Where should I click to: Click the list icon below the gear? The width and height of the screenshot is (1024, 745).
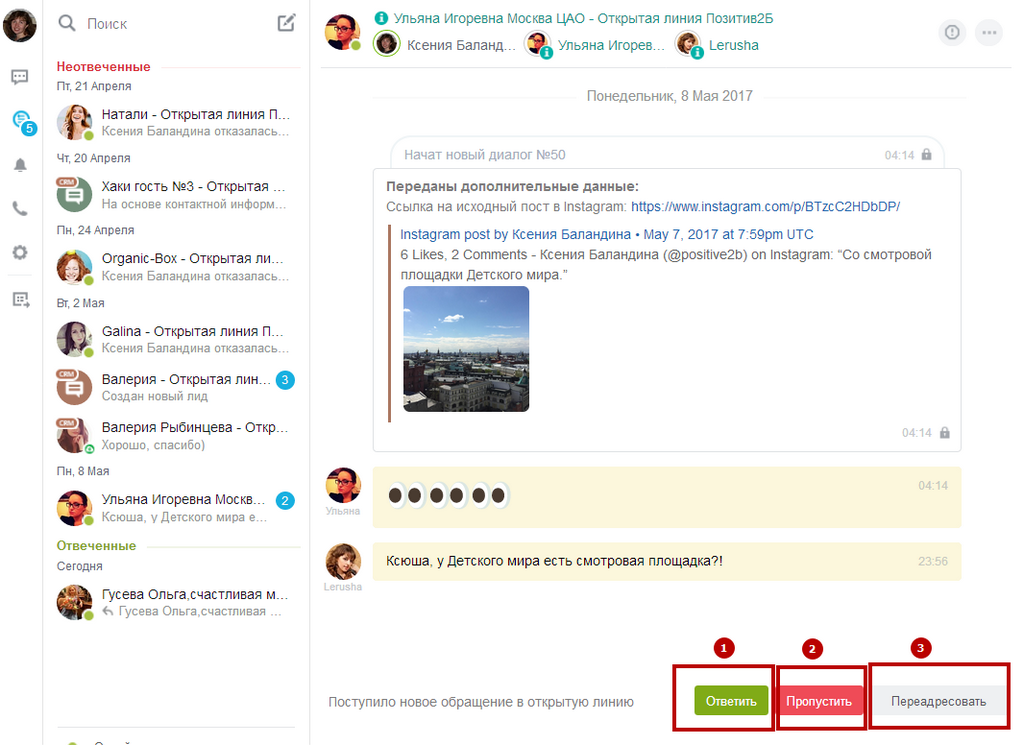(21, 300)
